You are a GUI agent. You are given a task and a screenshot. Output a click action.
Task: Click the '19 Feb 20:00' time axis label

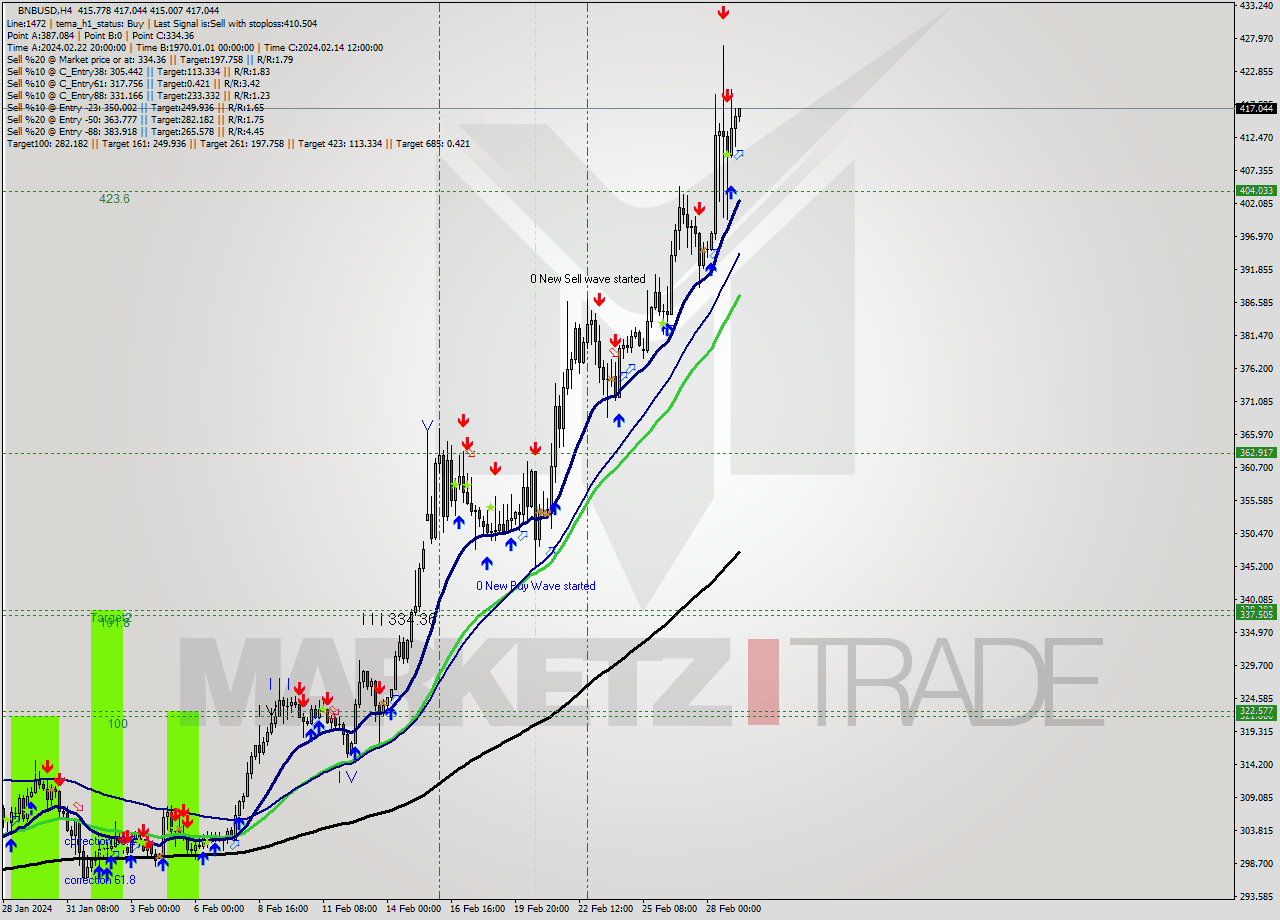click(542, 909)
